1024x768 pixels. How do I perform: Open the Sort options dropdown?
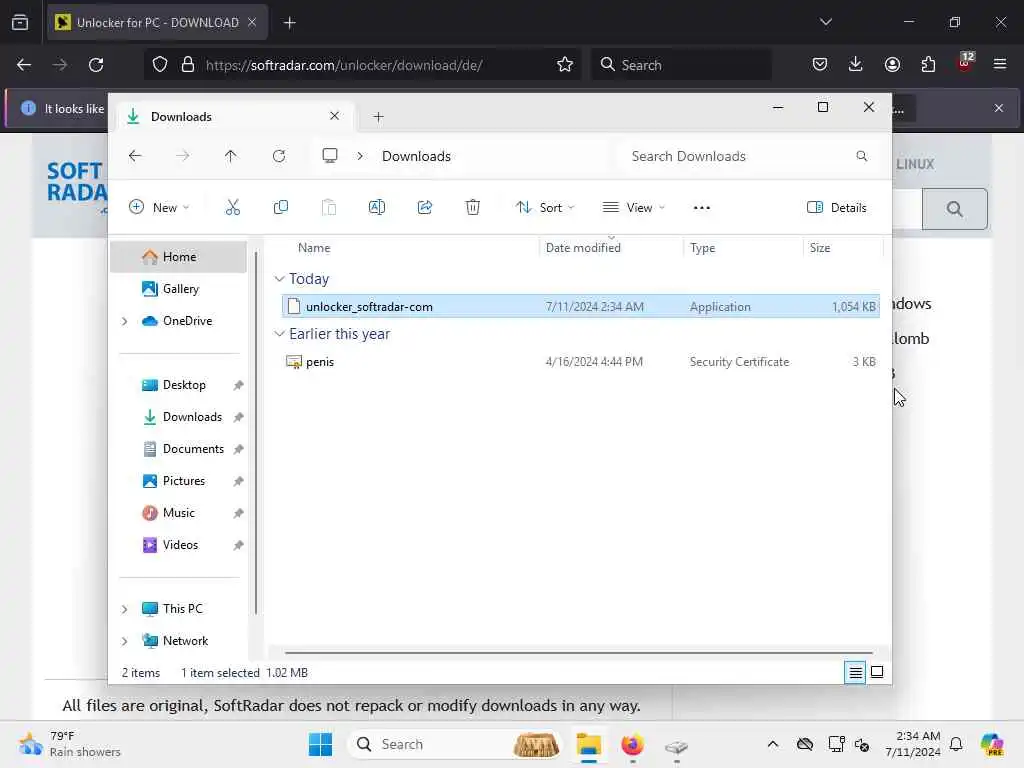(545, 208)
